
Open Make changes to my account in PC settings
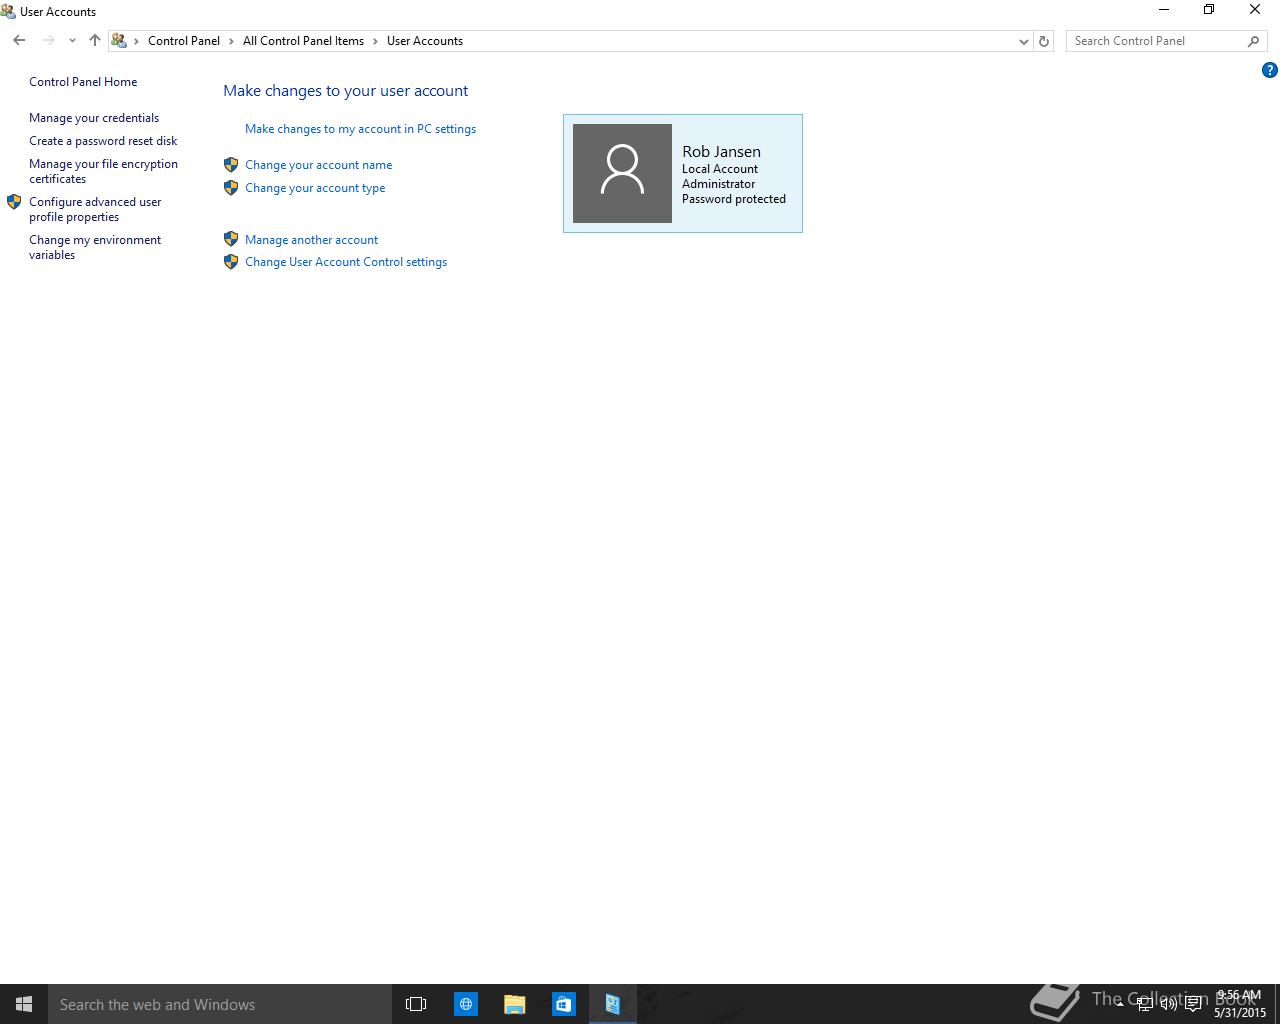(x=360, y=129)
